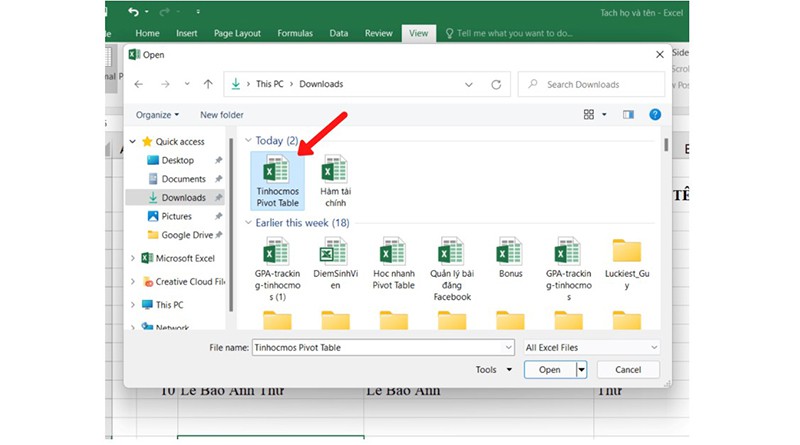Switch to the Formulas ribbon tab

click(x=295, y=33)
